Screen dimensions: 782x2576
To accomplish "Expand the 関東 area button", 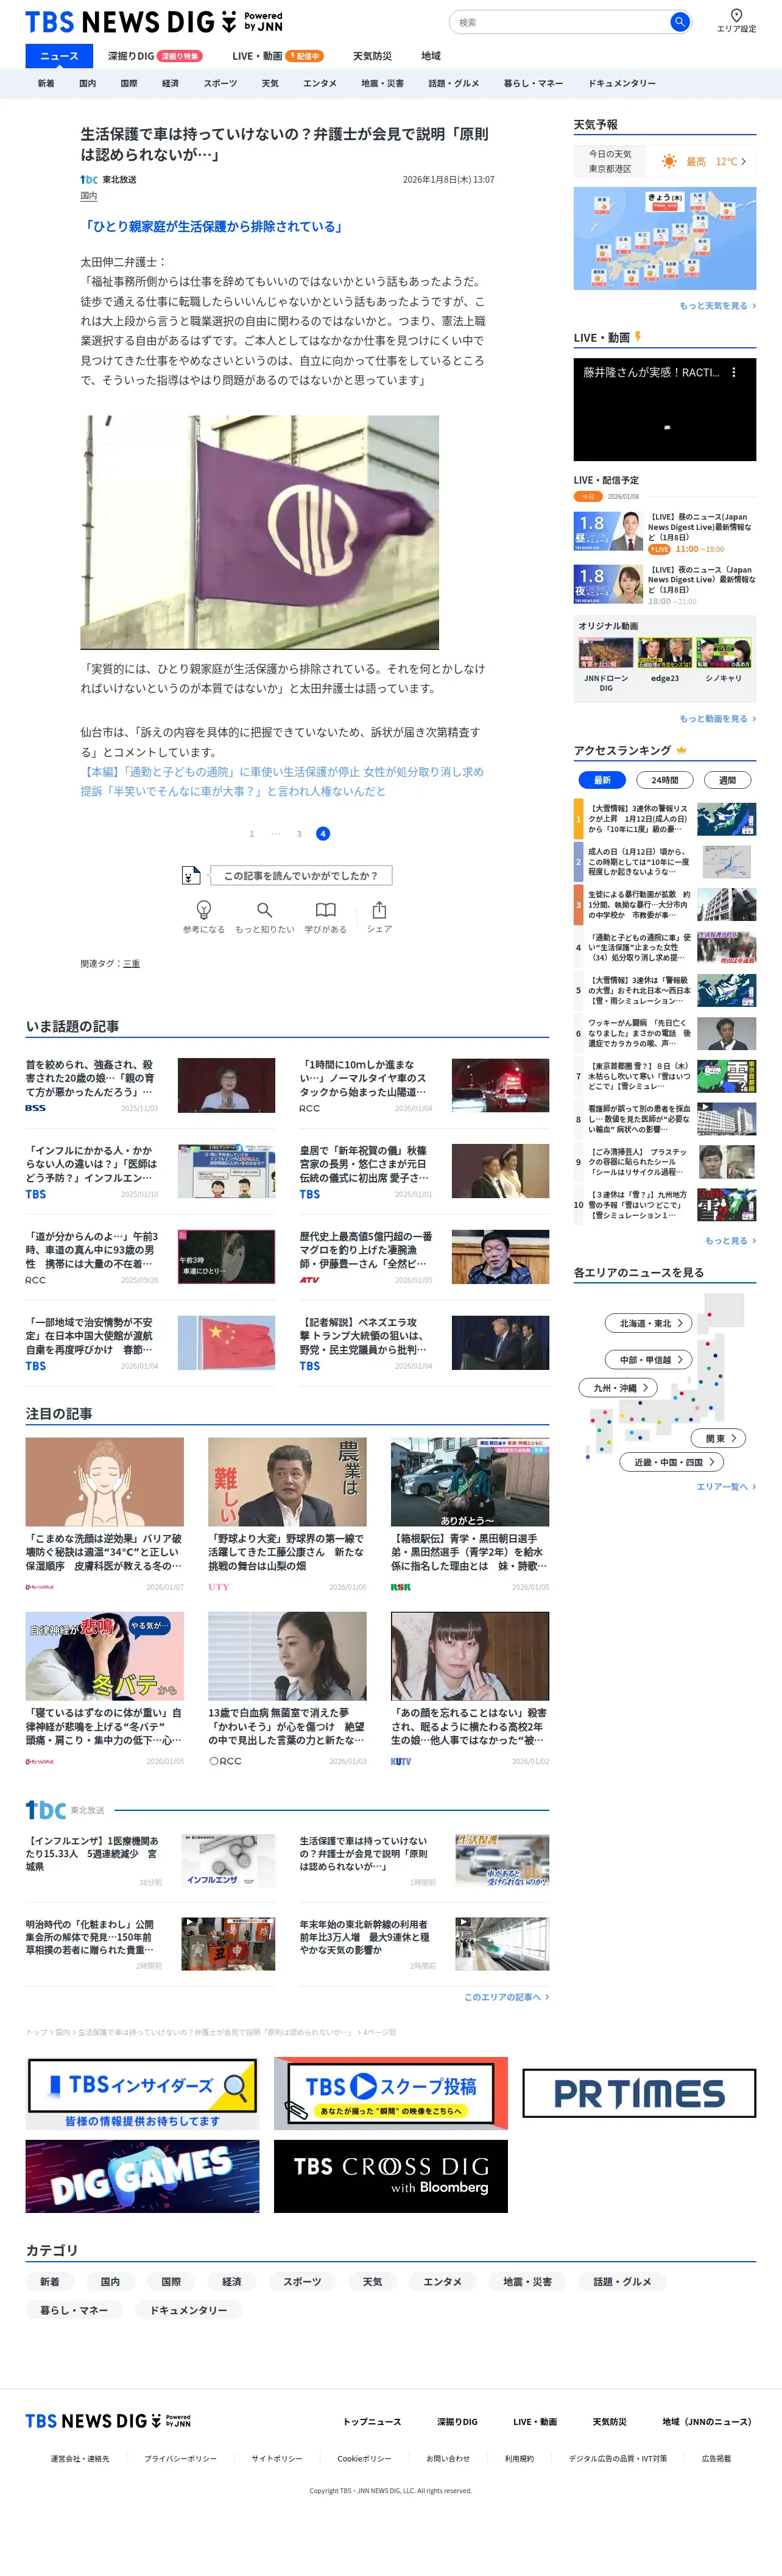I will pos(719,1438).
